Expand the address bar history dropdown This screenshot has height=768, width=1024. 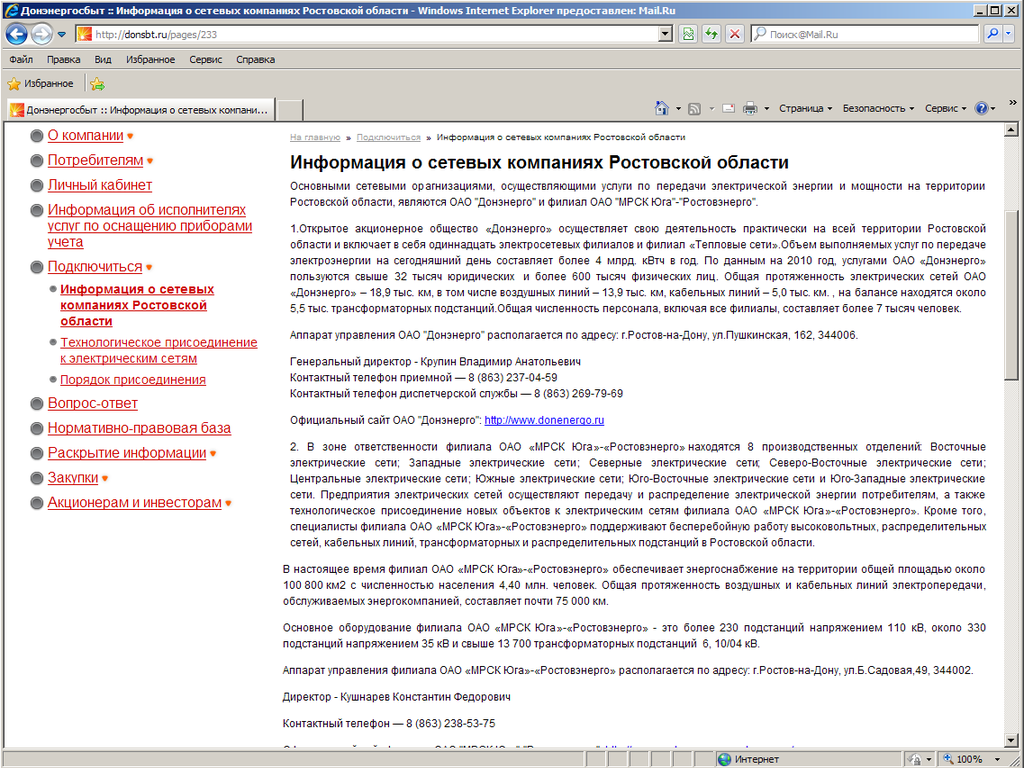[x=665, y=34]
